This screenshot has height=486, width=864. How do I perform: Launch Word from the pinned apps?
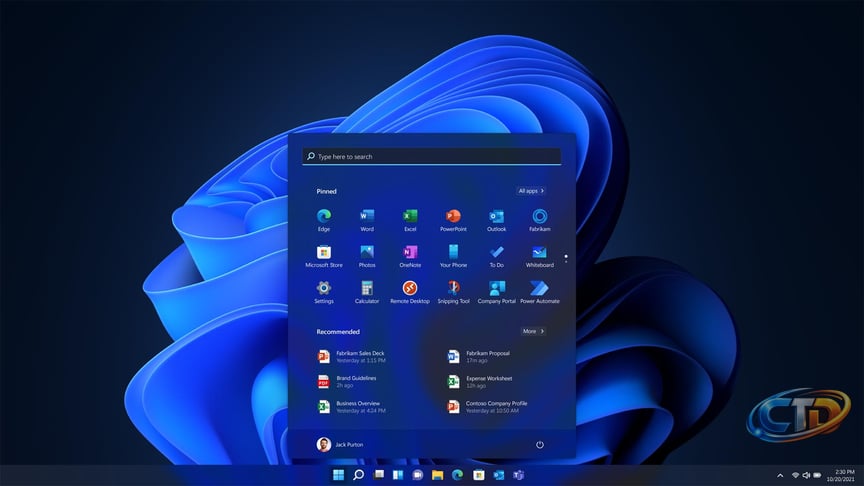pos(367,220)
